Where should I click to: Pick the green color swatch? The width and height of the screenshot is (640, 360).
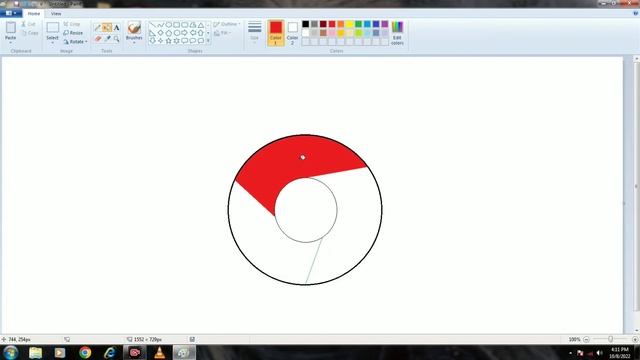coord(358,24)
